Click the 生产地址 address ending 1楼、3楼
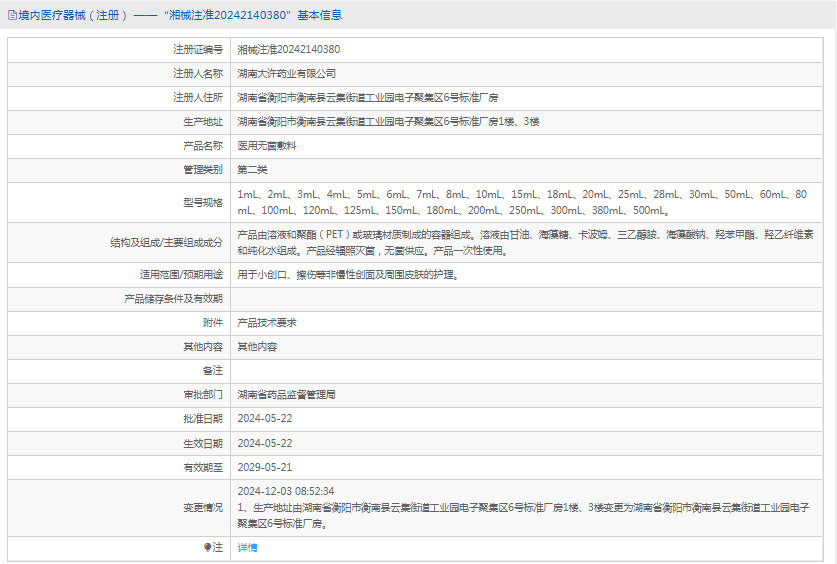 pos(389,122)
